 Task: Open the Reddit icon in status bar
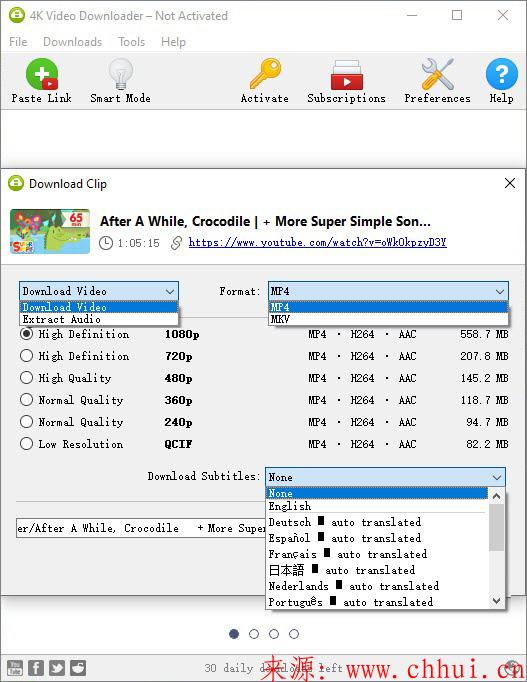[x=78, y=668]
